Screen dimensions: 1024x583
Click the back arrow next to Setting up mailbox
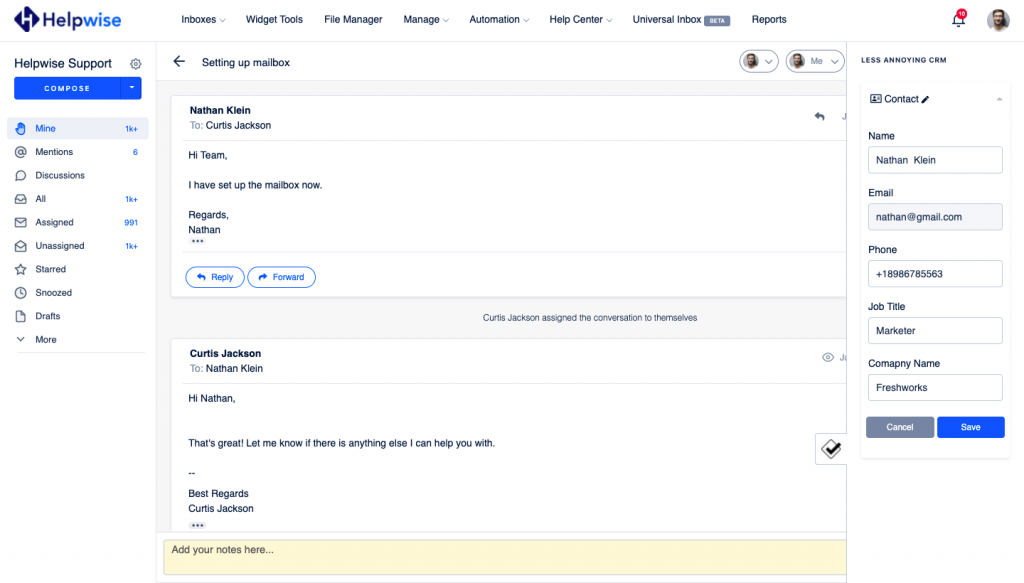point(179,62)
